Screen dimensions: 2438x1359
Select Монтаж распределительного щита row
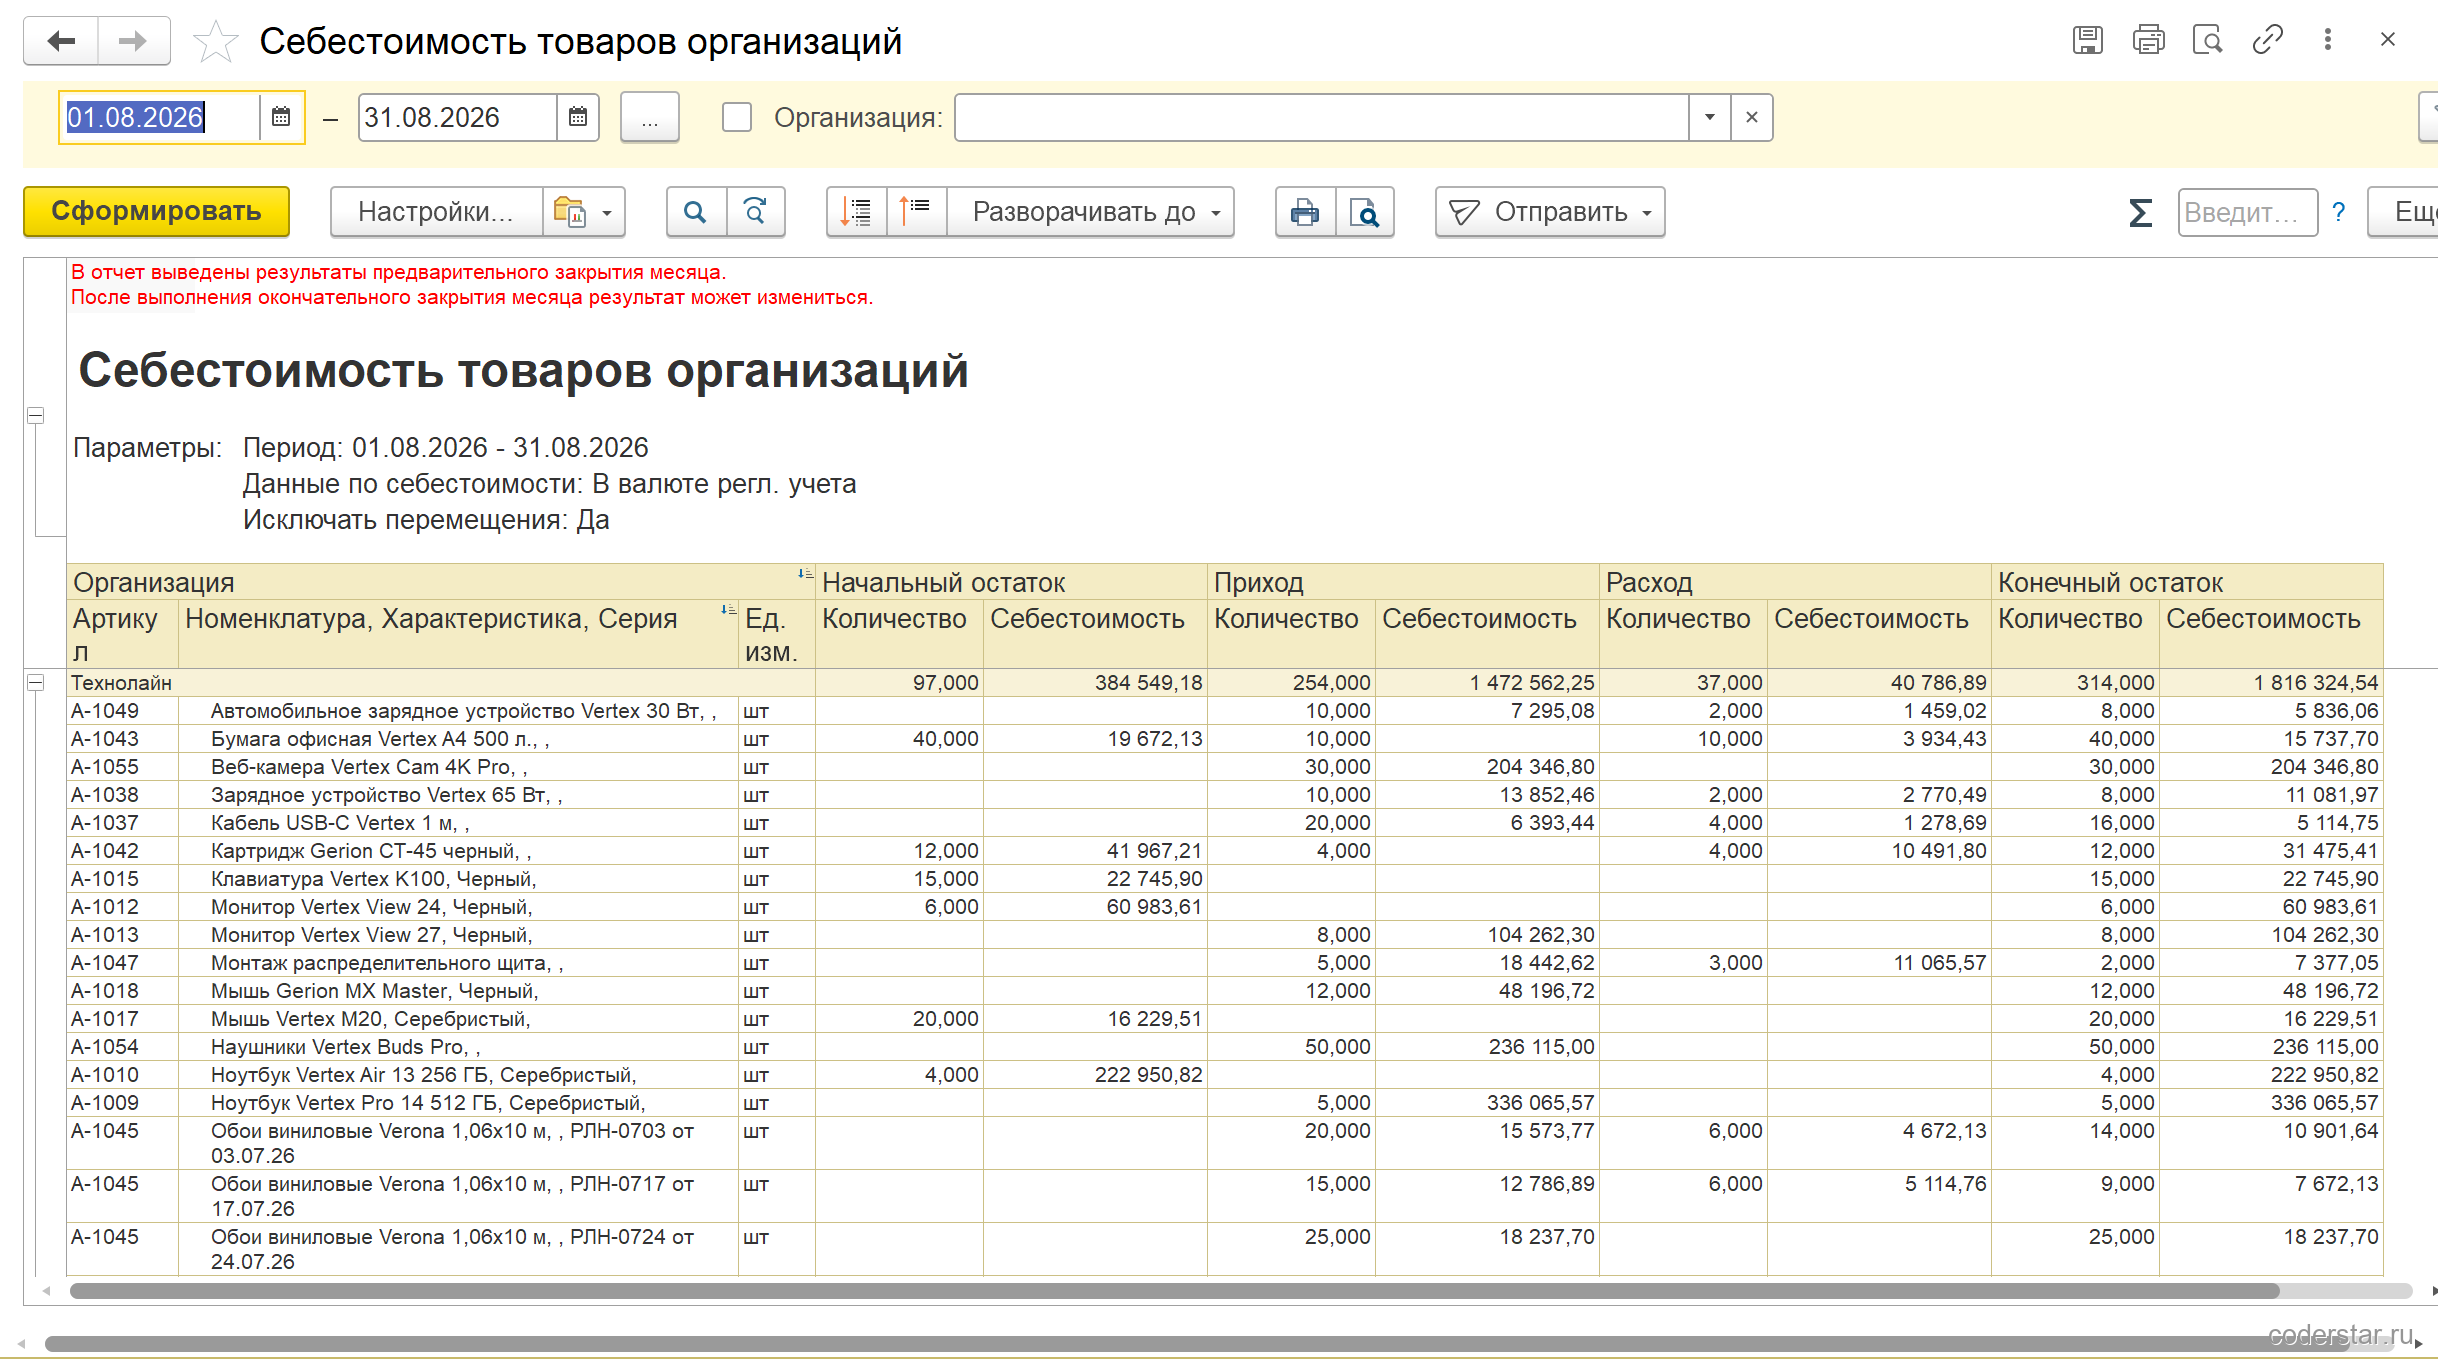1225,963
